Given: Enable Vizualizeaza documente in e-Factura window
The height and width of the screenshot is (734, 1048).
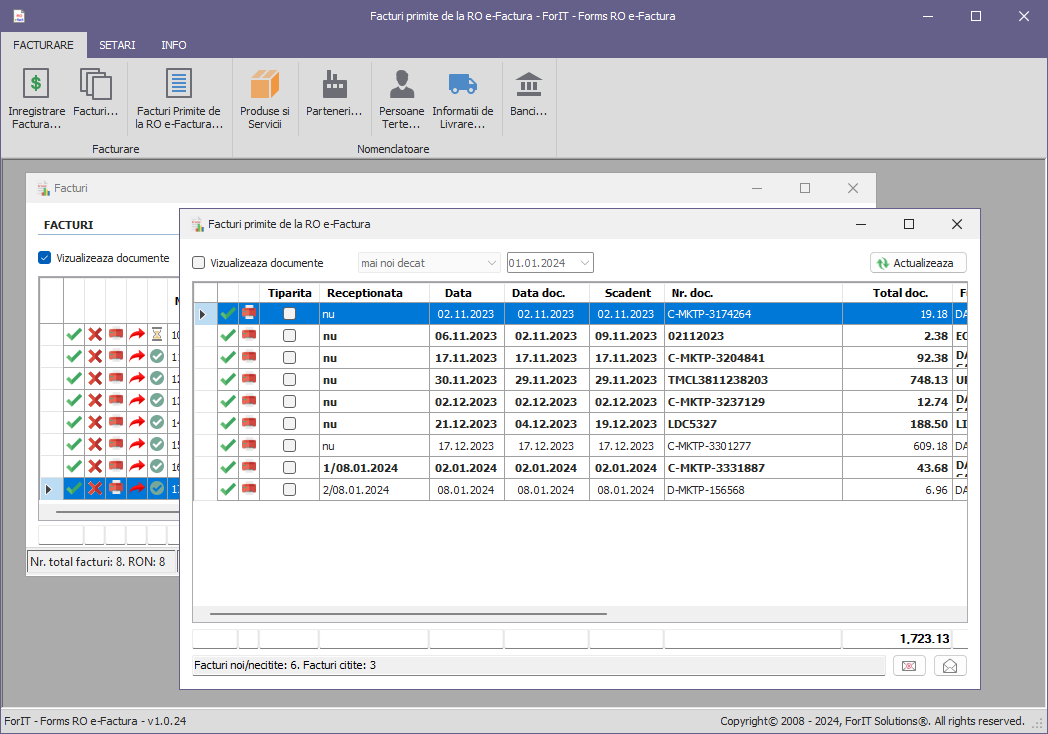Looking at the screenshot, I should point(199,263).
